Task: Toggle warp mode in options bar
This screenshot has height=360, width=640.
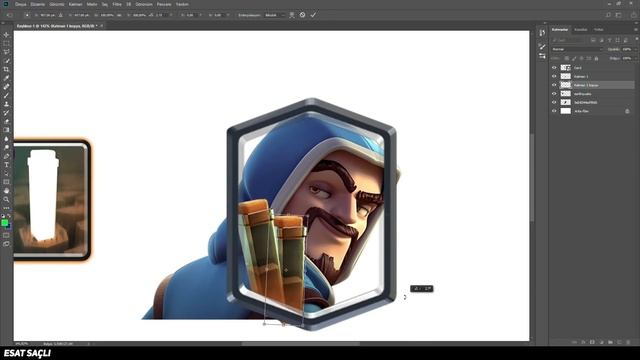Action: (x=292, y=15)
